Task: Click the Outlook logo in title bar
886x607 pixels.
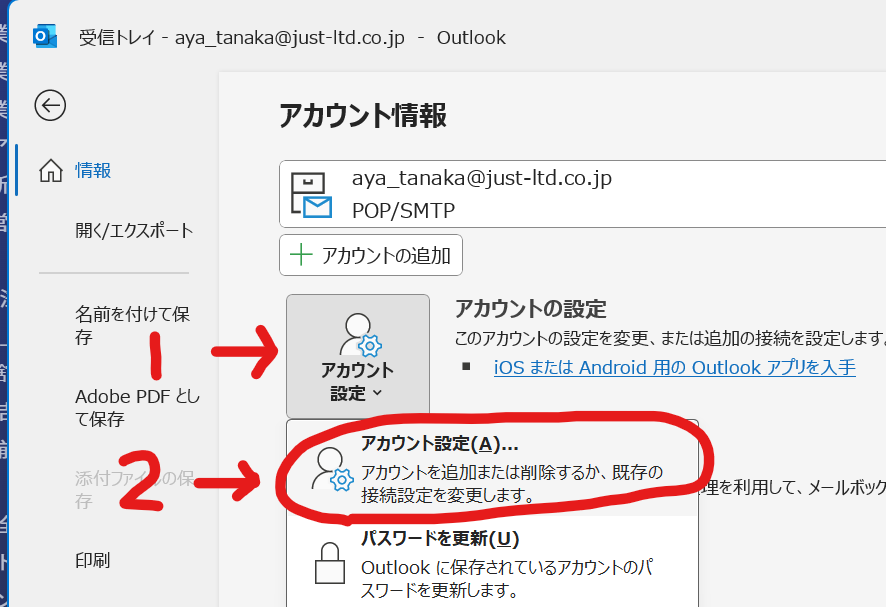Action: 45,37
